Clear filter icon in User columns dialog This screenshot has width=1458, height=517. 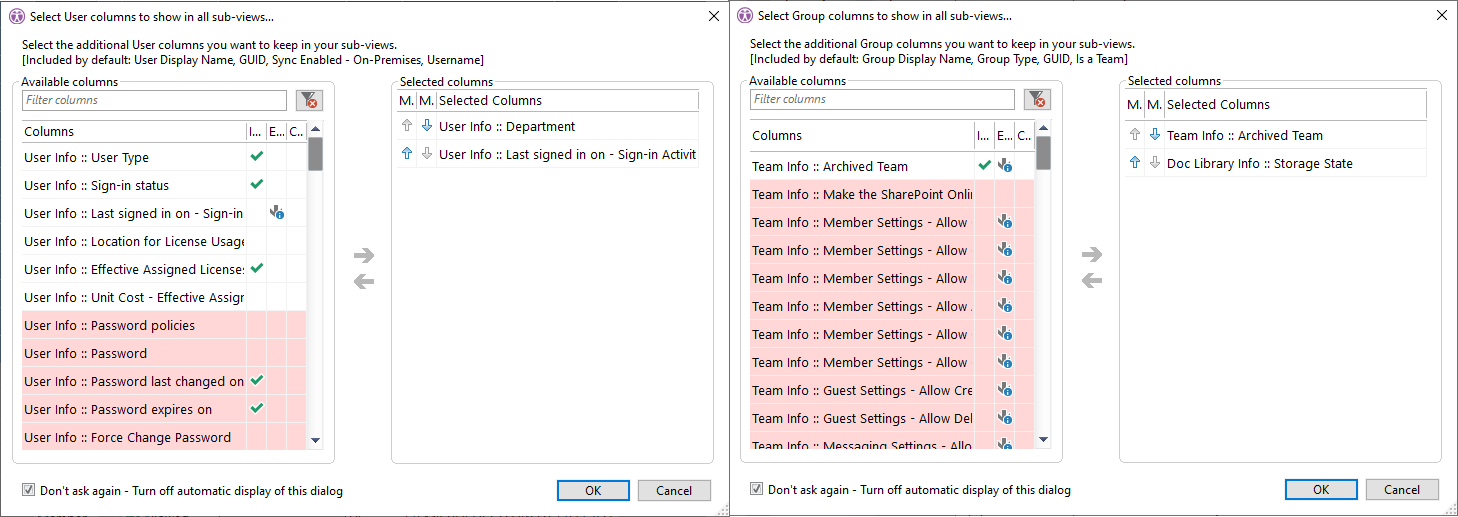[x=309, y=100]
